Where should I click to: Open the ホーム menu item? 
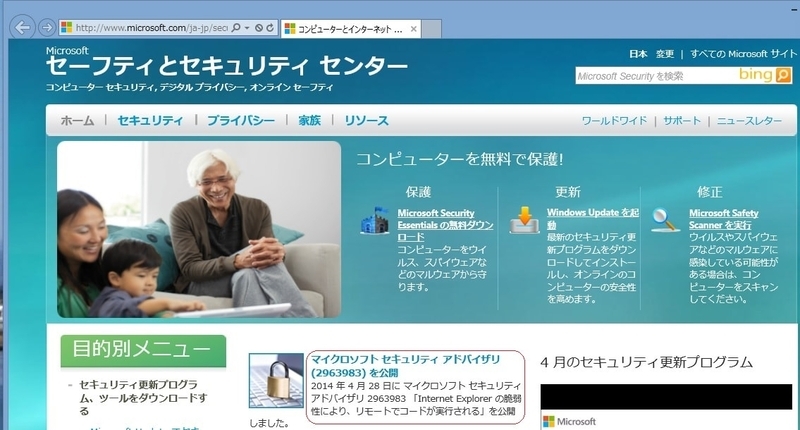click(78, 121)
